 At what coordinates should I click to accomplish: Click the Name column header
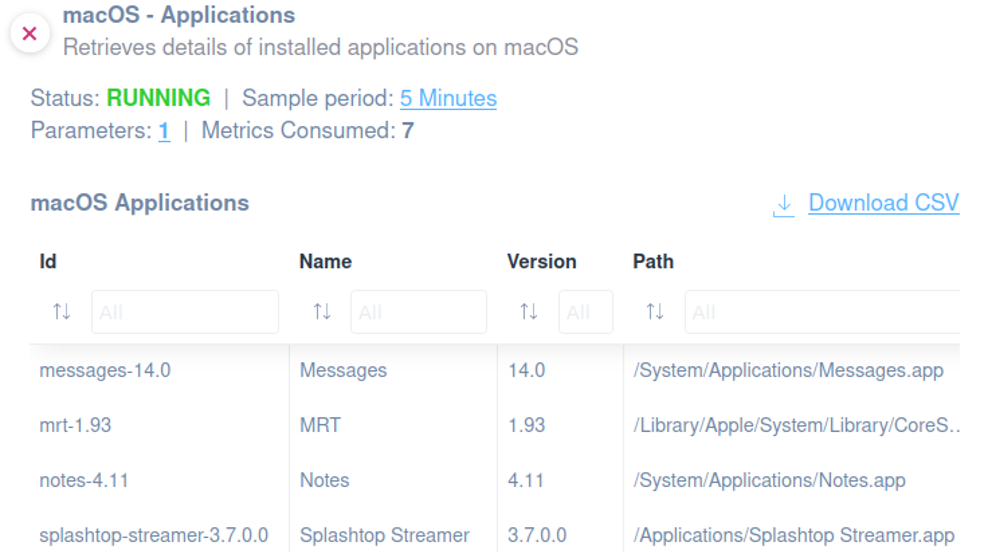pos(325,262)
